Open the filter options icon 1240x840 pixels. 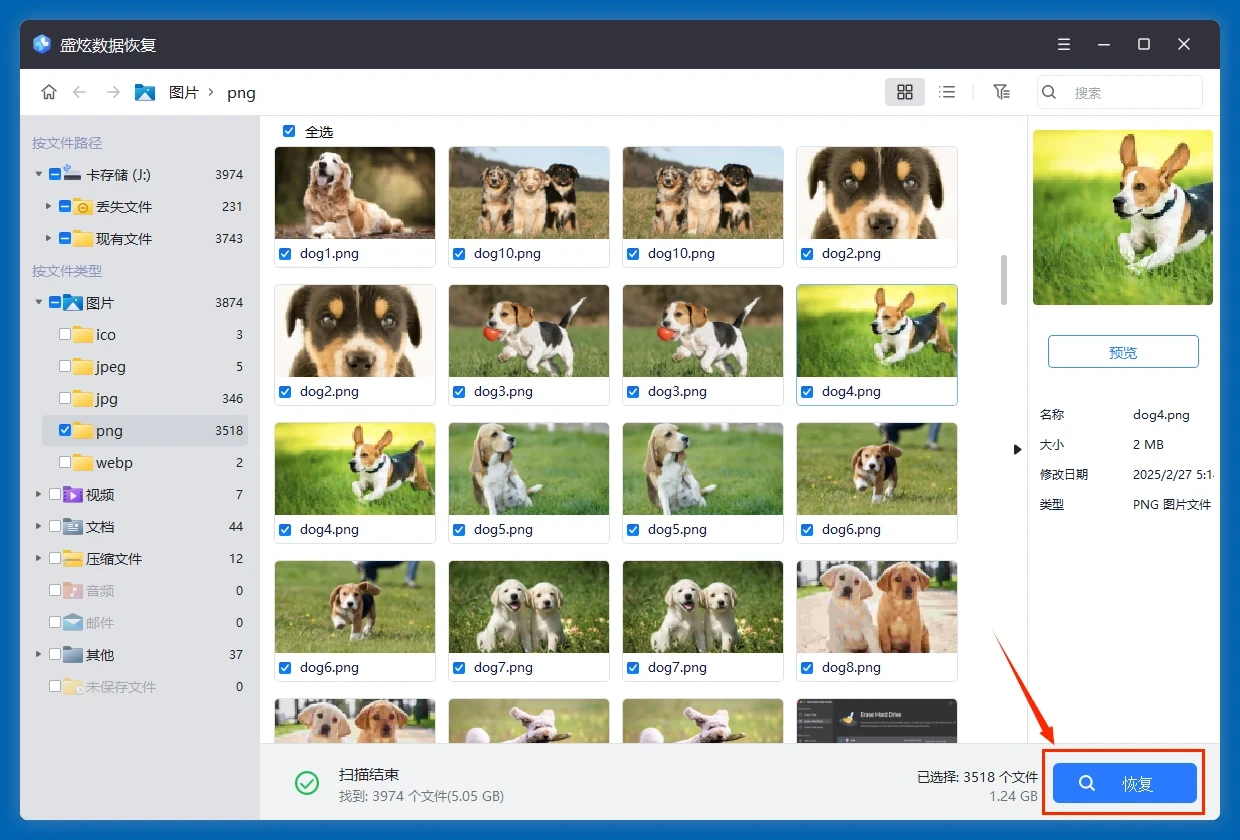[x=1001, y=92]
